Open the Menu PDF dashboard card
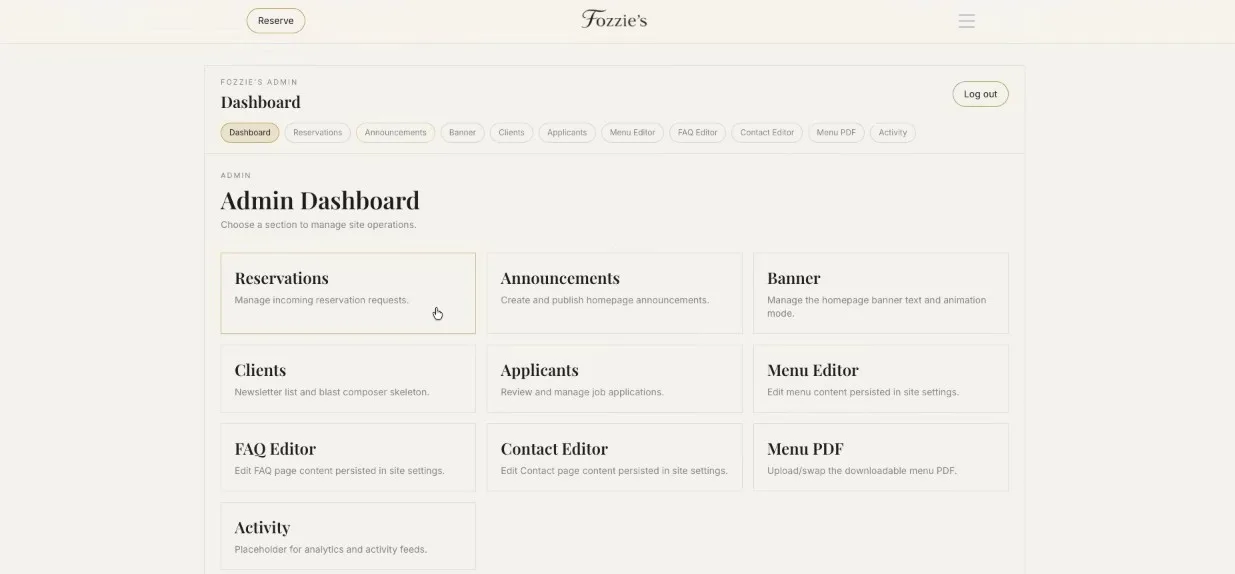 [x=881, y=457]
